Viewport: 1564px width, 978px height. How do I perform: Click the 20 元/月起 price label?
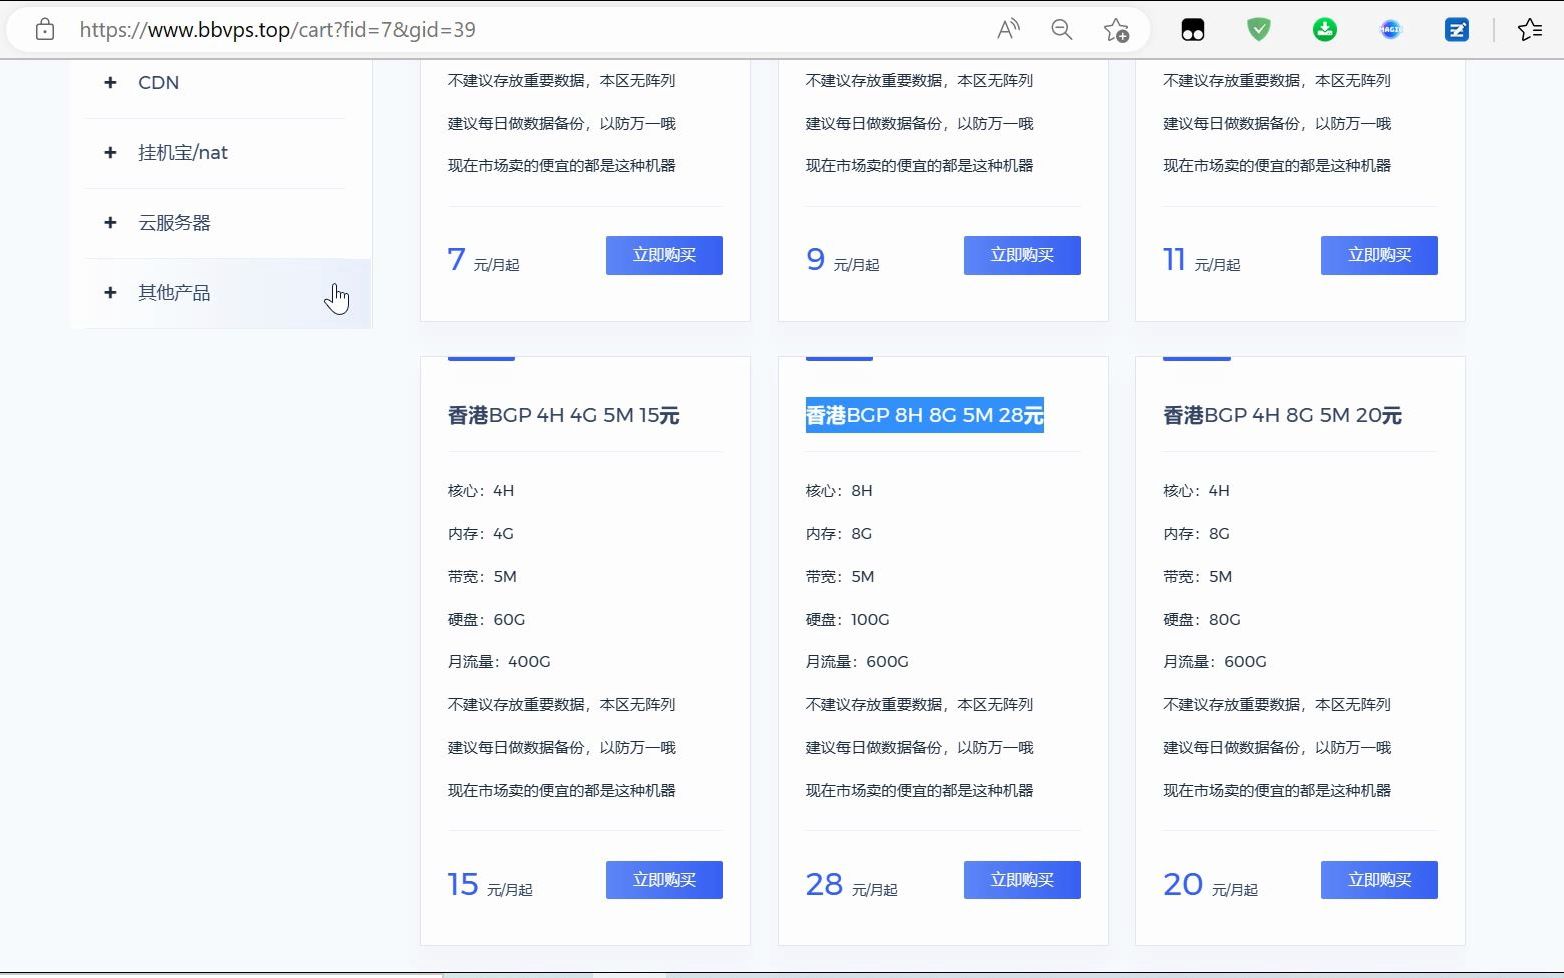pos(1210,884)
